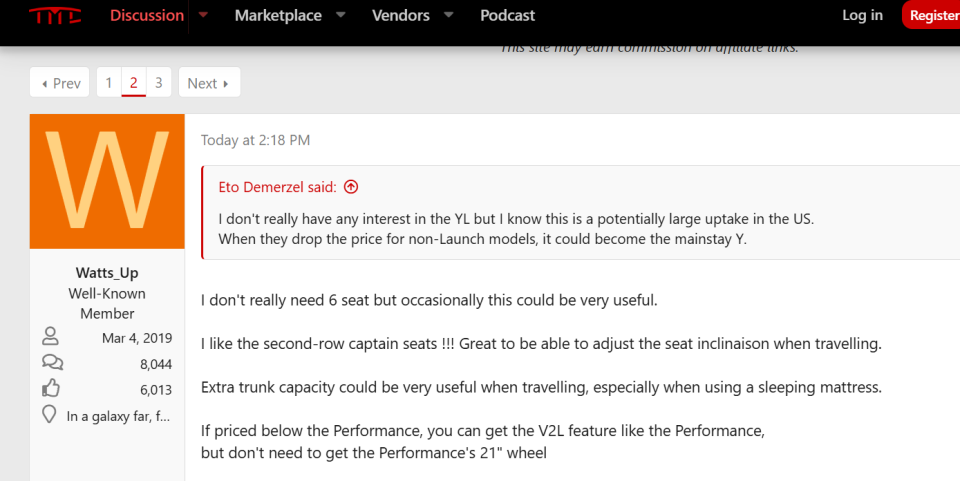The height and width of the screenshot is (481, 960).
Task: Click the messages count speech bubble icon
Action: coord(52,362)
